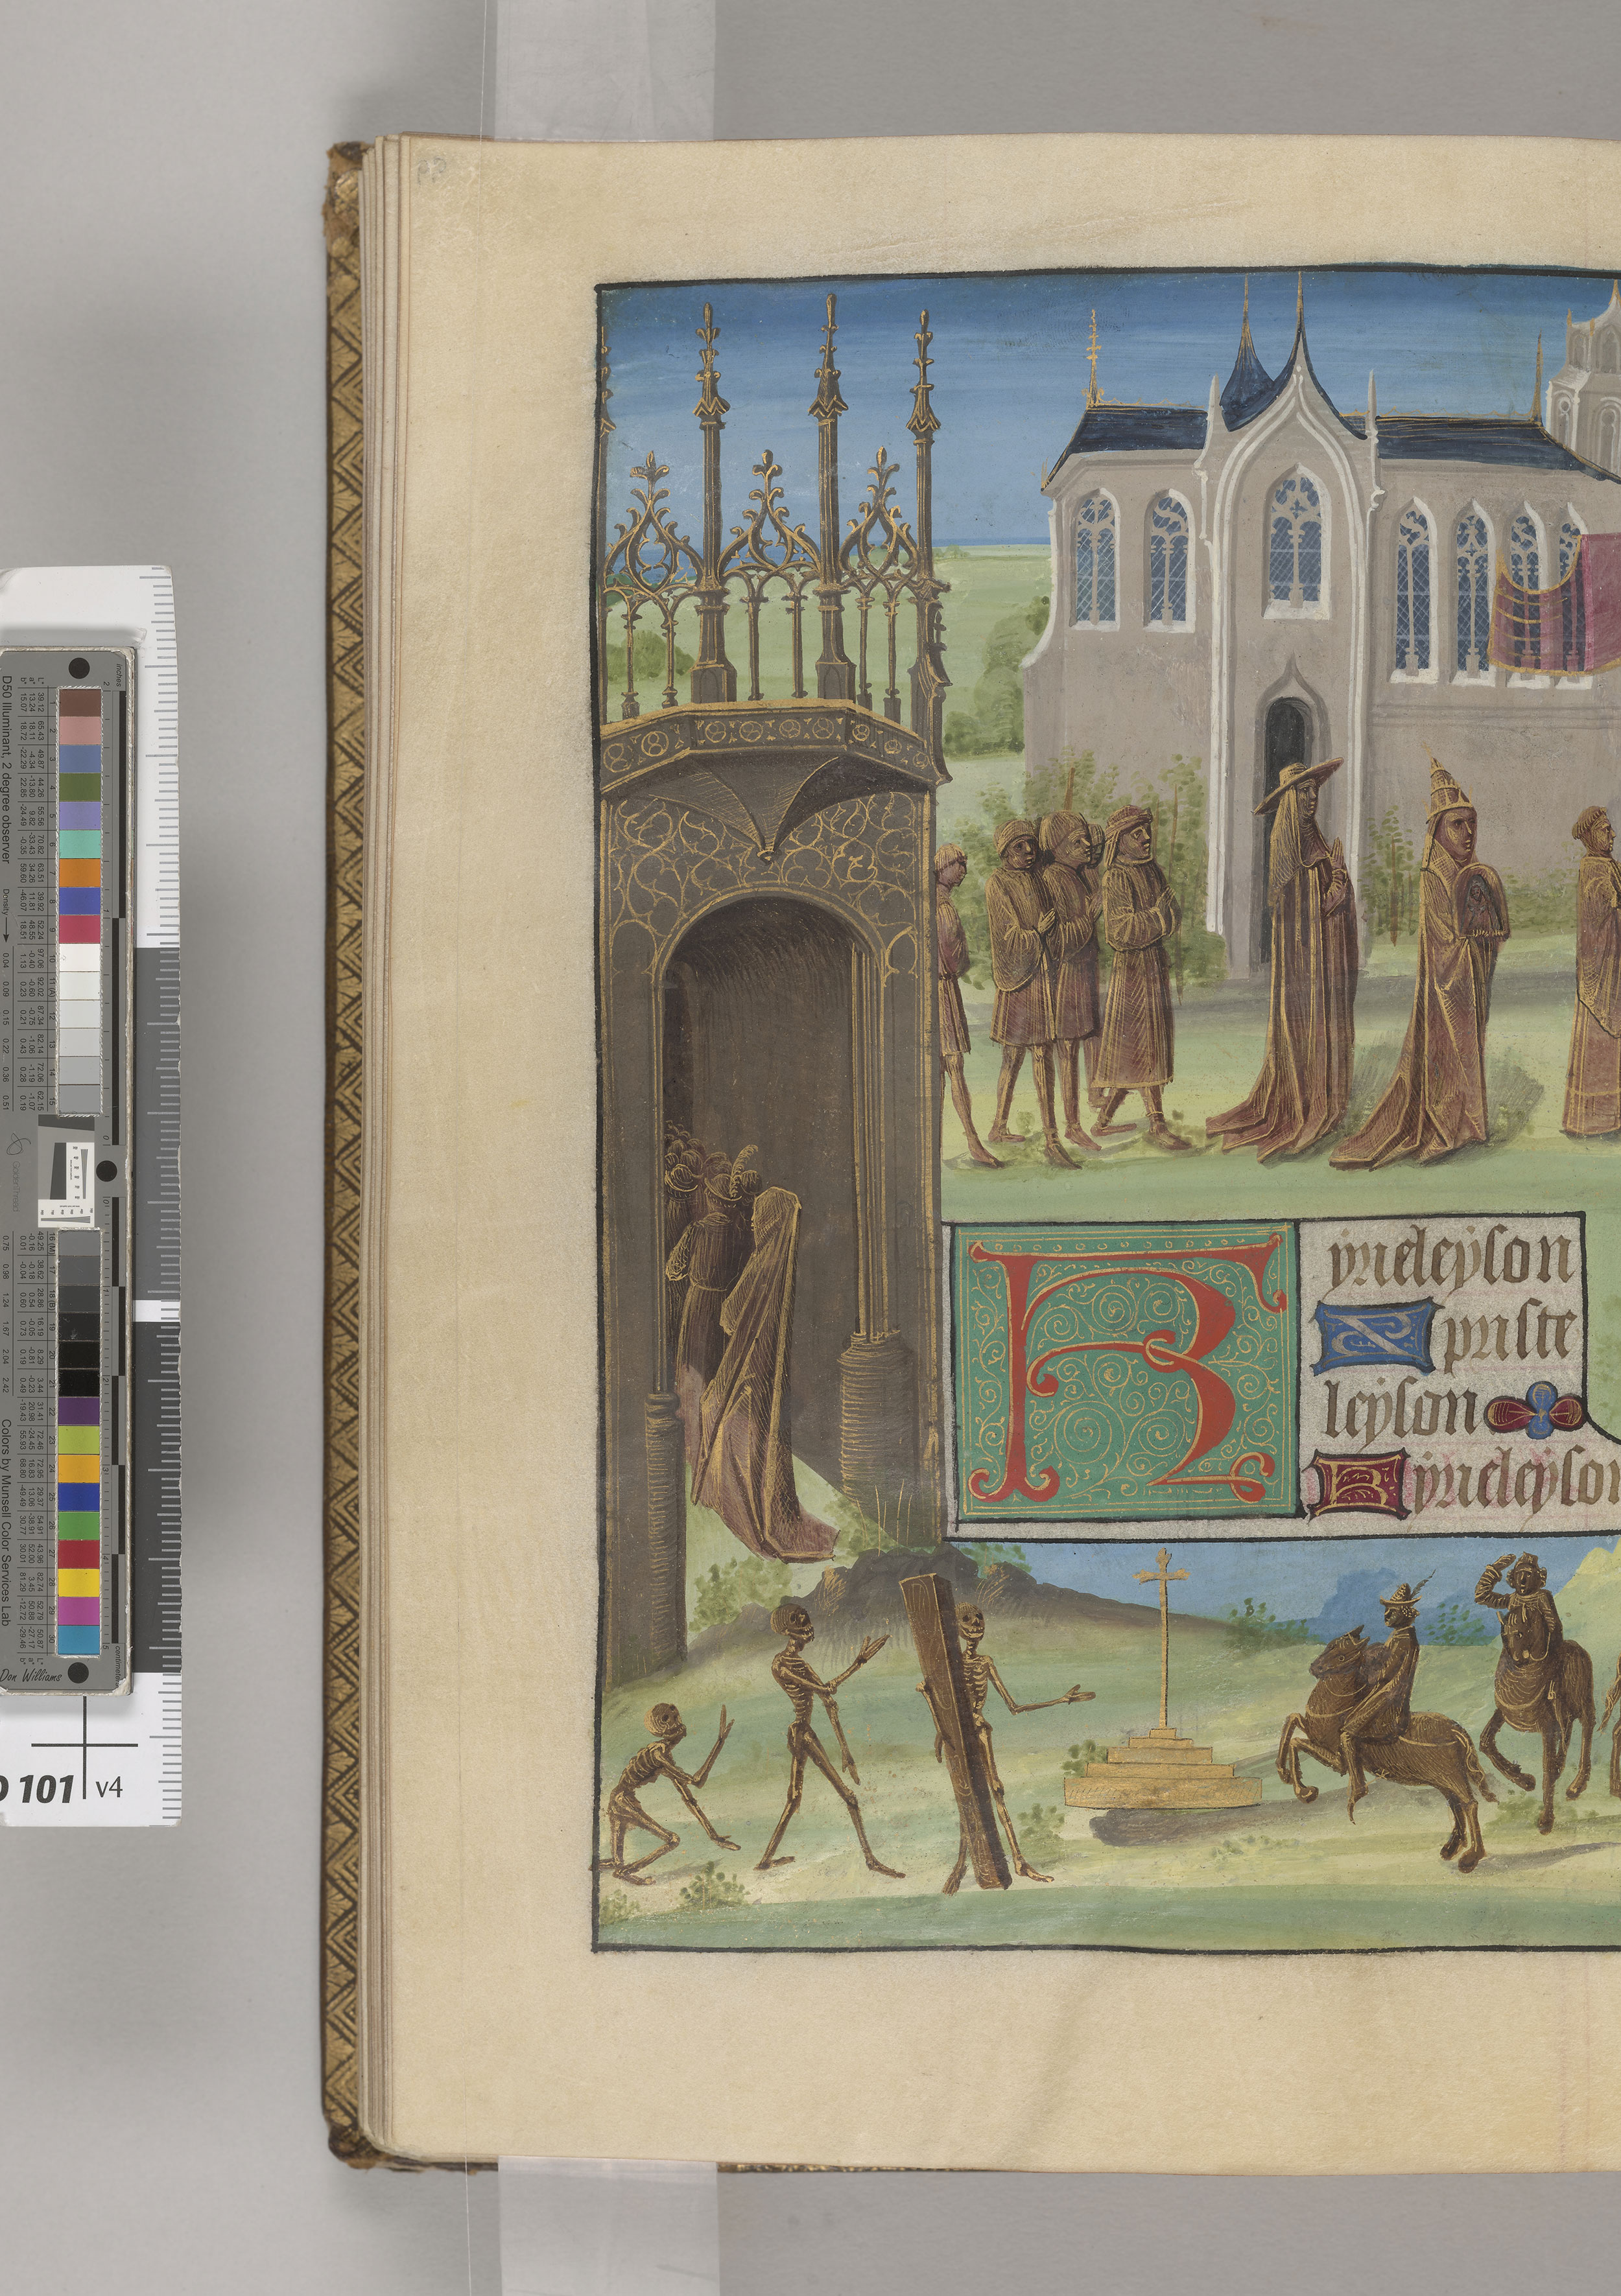Click the yellow-green patch numbered 23
This screenshot has width=1621, height=2296.
pos(79,1441)
